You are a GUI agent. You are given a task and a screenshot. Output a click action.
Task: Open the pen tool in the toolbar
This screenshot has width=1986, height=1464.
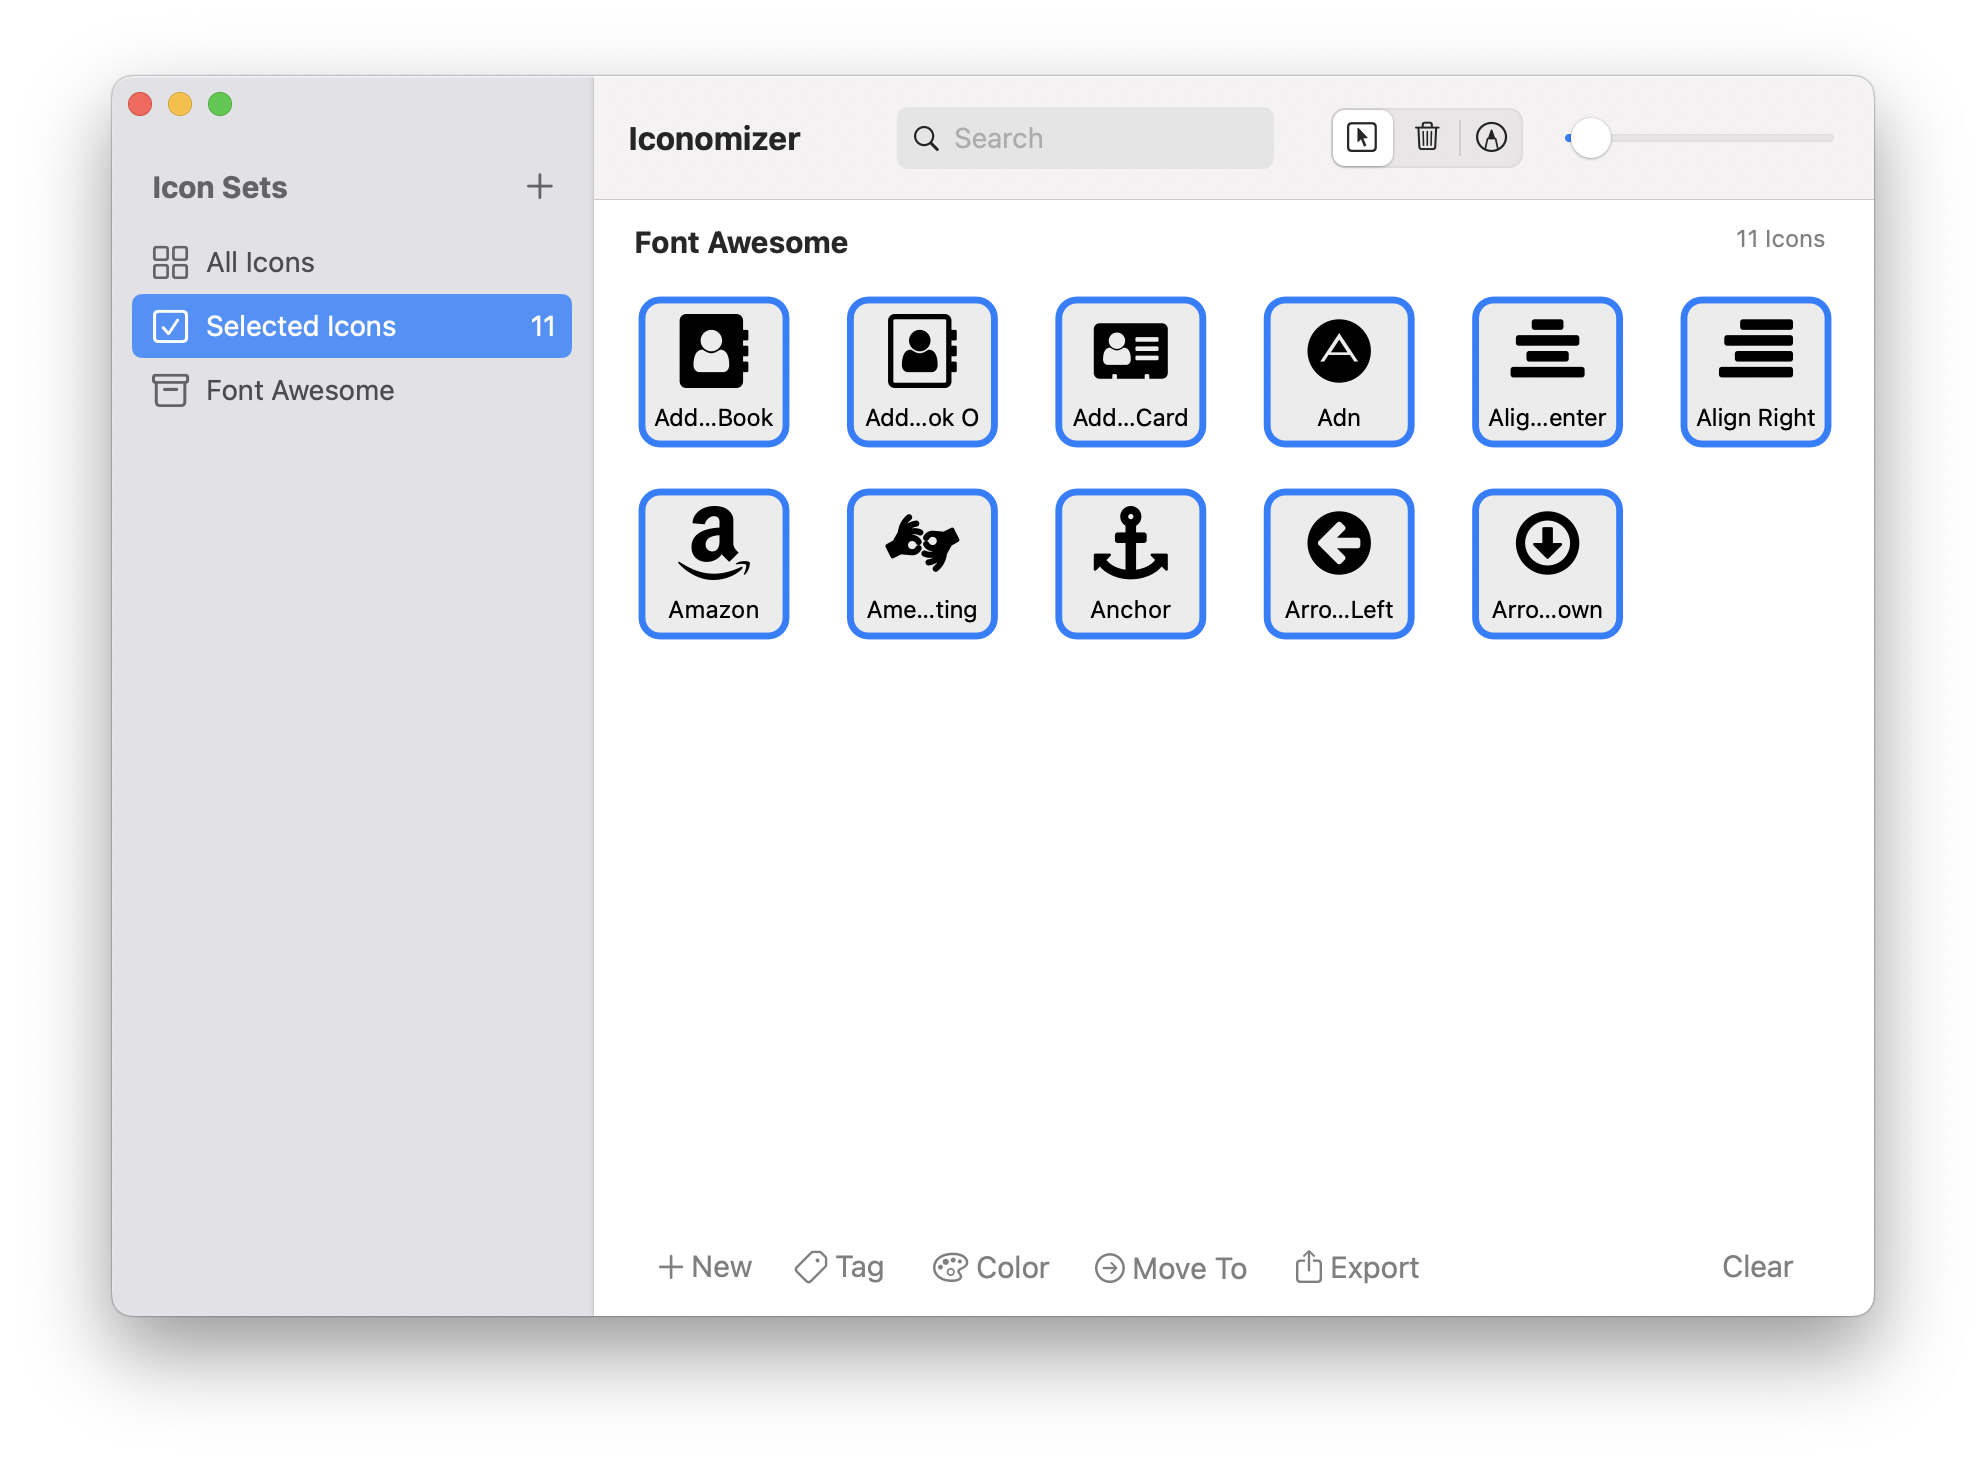1491,138
